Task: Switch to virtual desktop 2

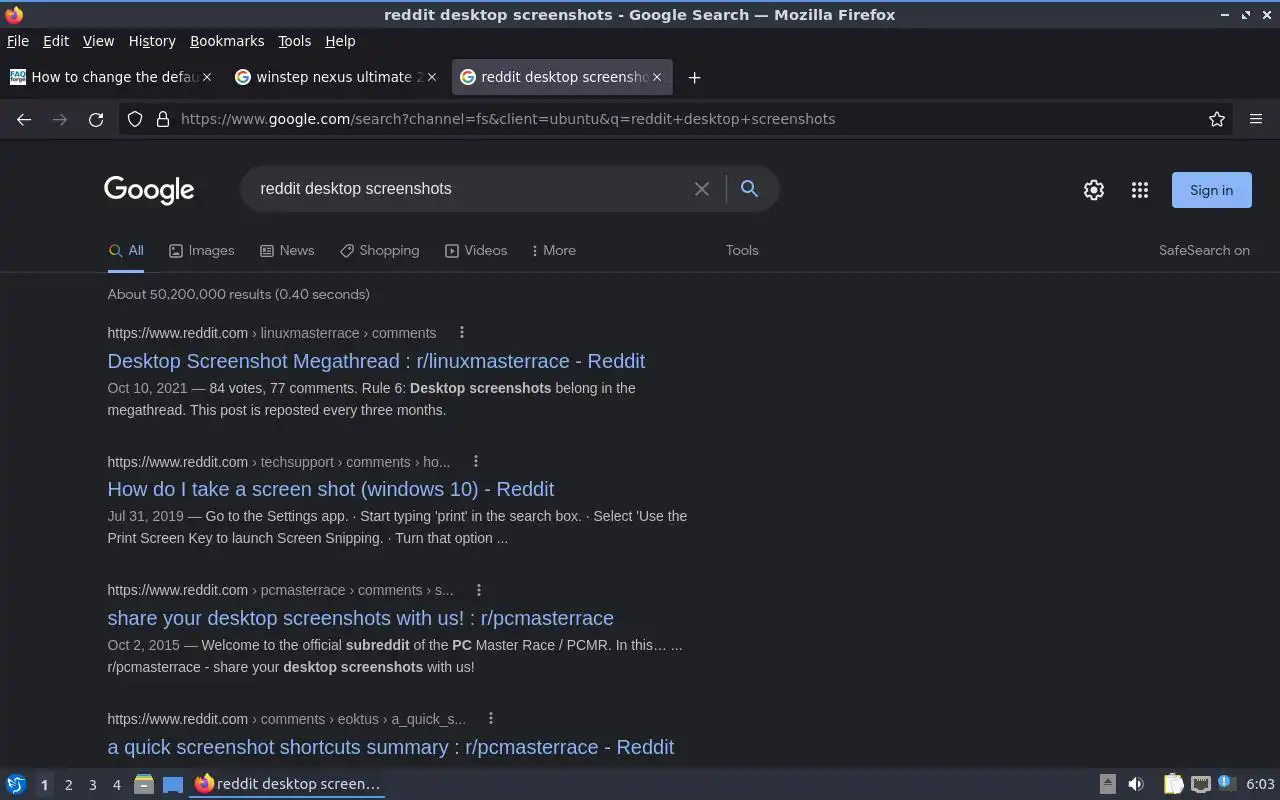Action: tap(68, 785)
